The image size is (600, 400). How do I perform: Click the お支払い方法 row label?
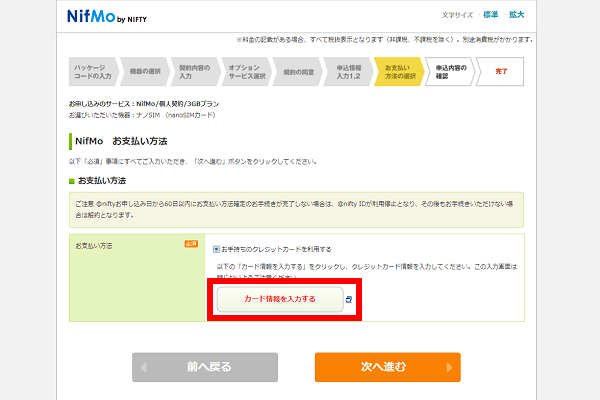94,246
